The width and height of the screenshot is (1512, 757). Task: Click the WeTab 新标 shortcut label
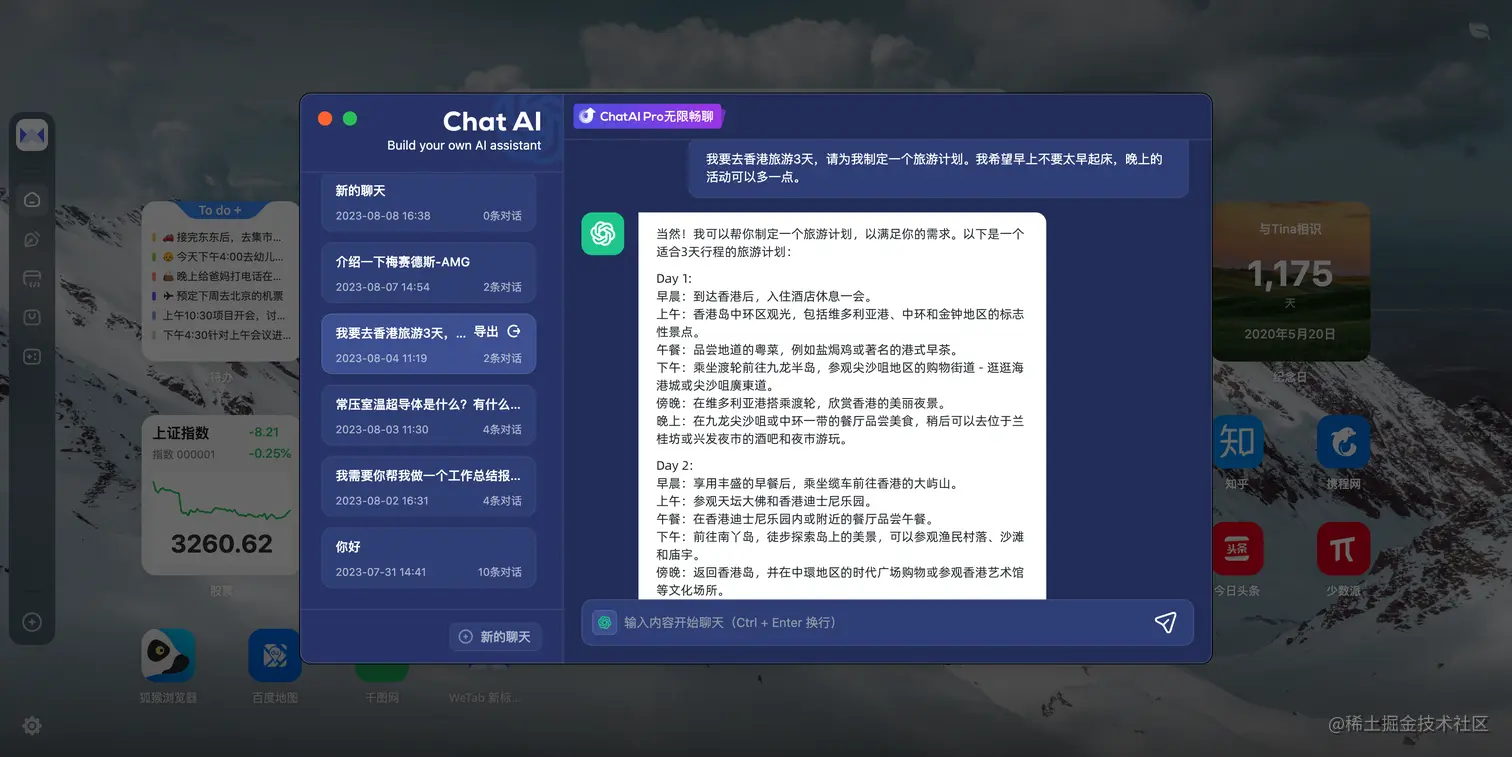(x=484, y=698)
